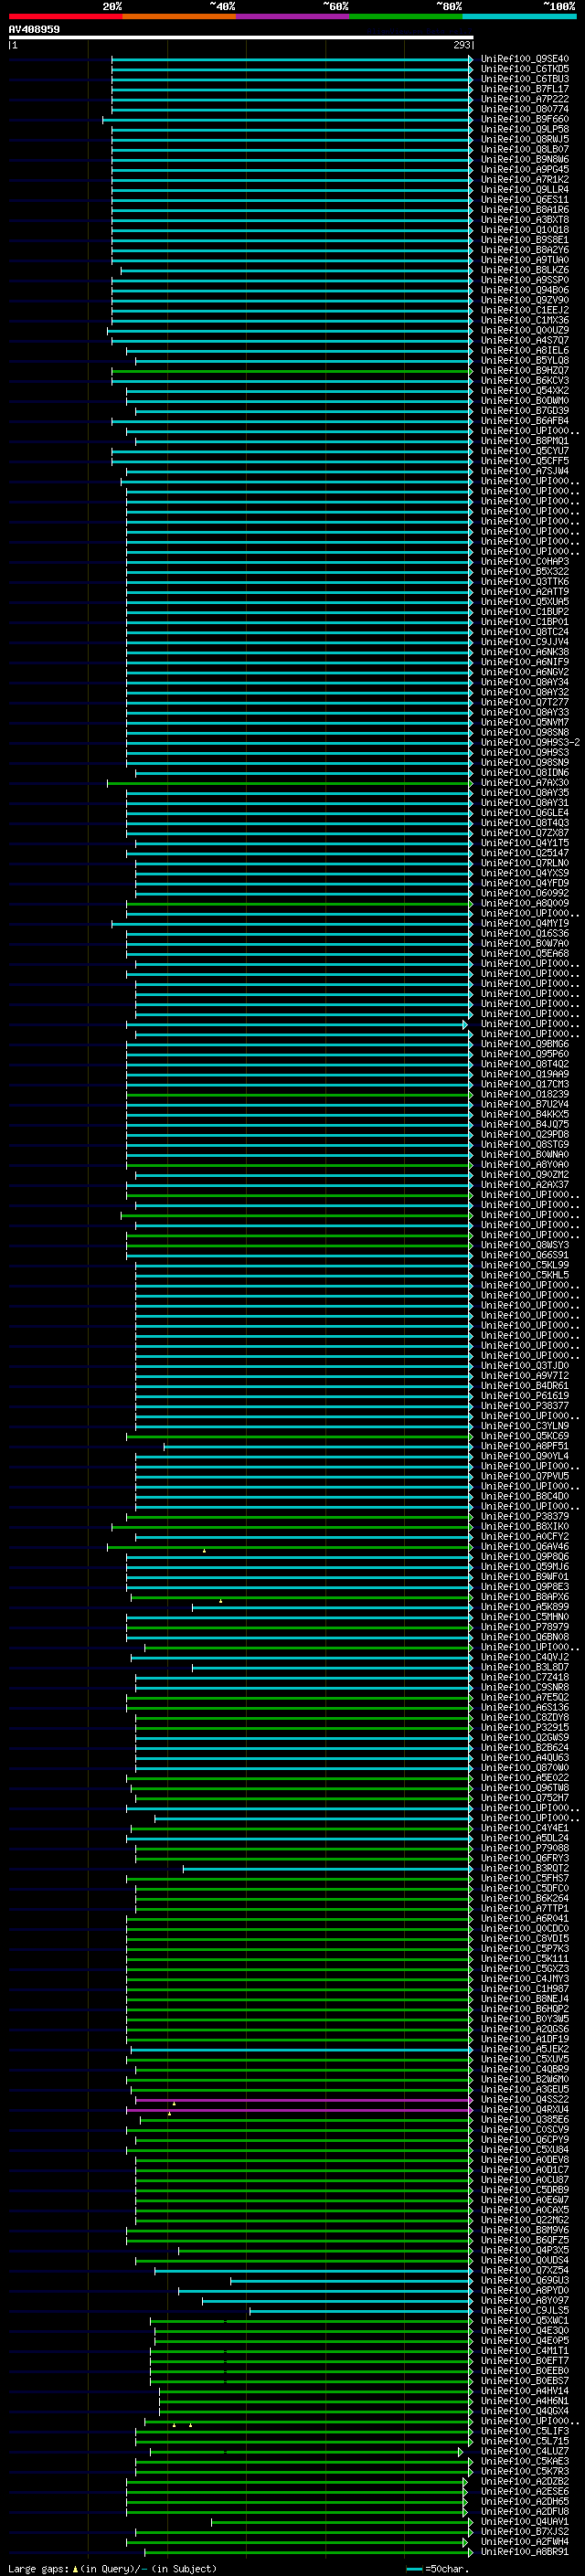Click the purple alignment bar for UniRef100_Q4SS22

point(303,2100)
